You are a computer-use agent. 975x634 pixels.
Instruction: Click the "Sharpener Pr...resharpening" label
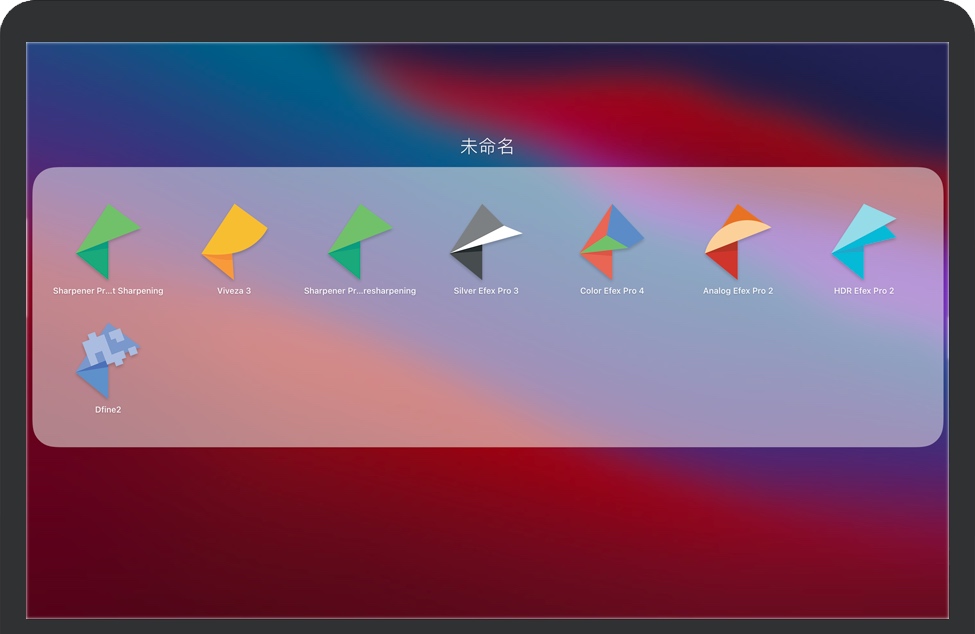pos(360,291)
